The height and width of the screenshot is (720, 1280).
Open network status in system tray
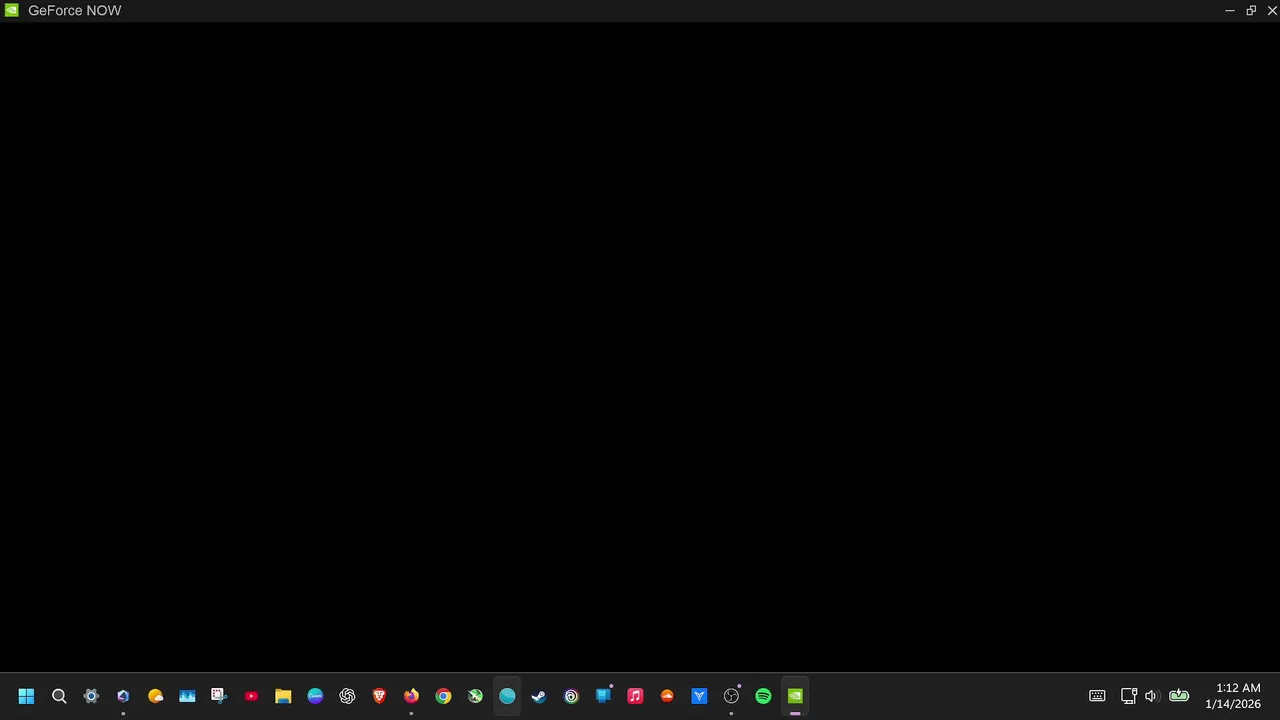(1128, 696)
